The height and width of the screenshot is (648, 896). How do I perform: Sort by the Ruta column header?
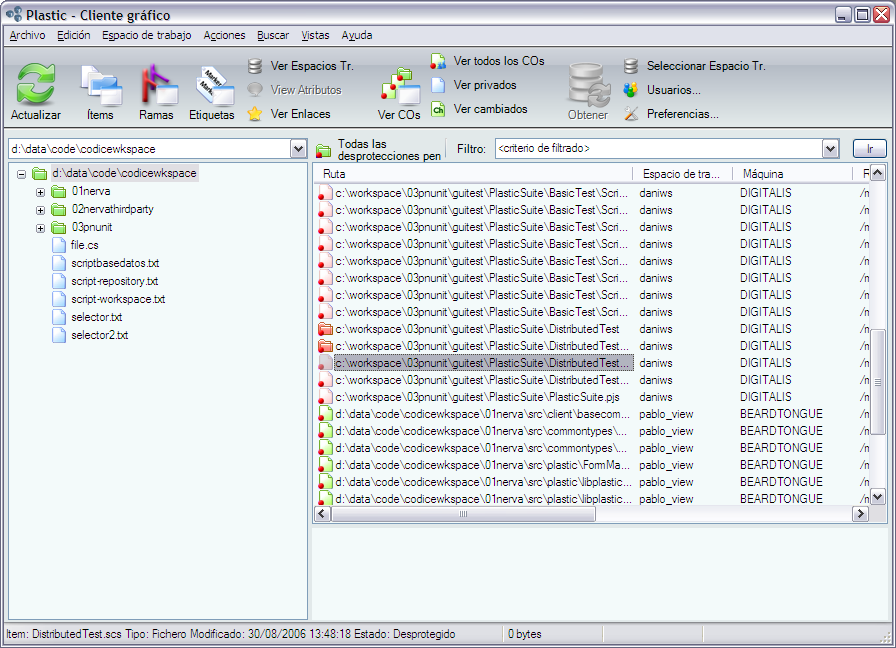pyautogui.click(x=473, y=174)
